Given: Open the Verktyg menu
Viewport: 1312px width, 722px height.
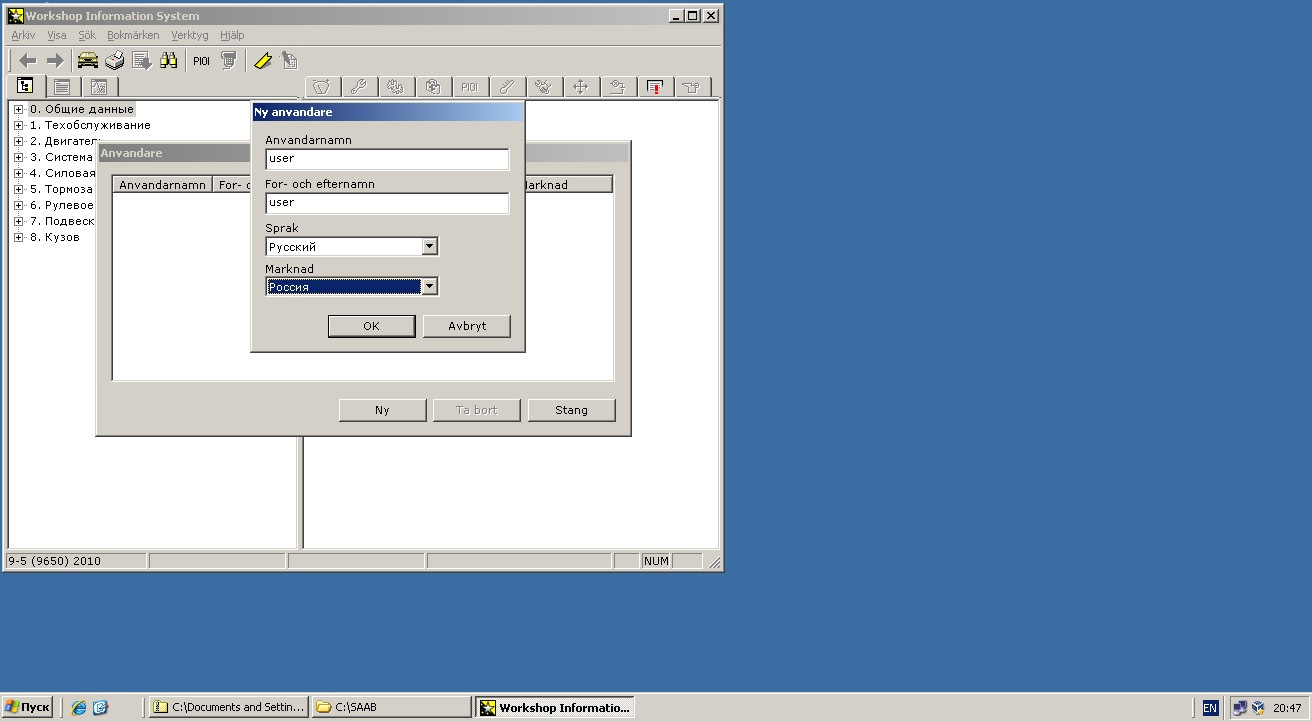Looking at the screenshot, I should [x=190, y=35].
